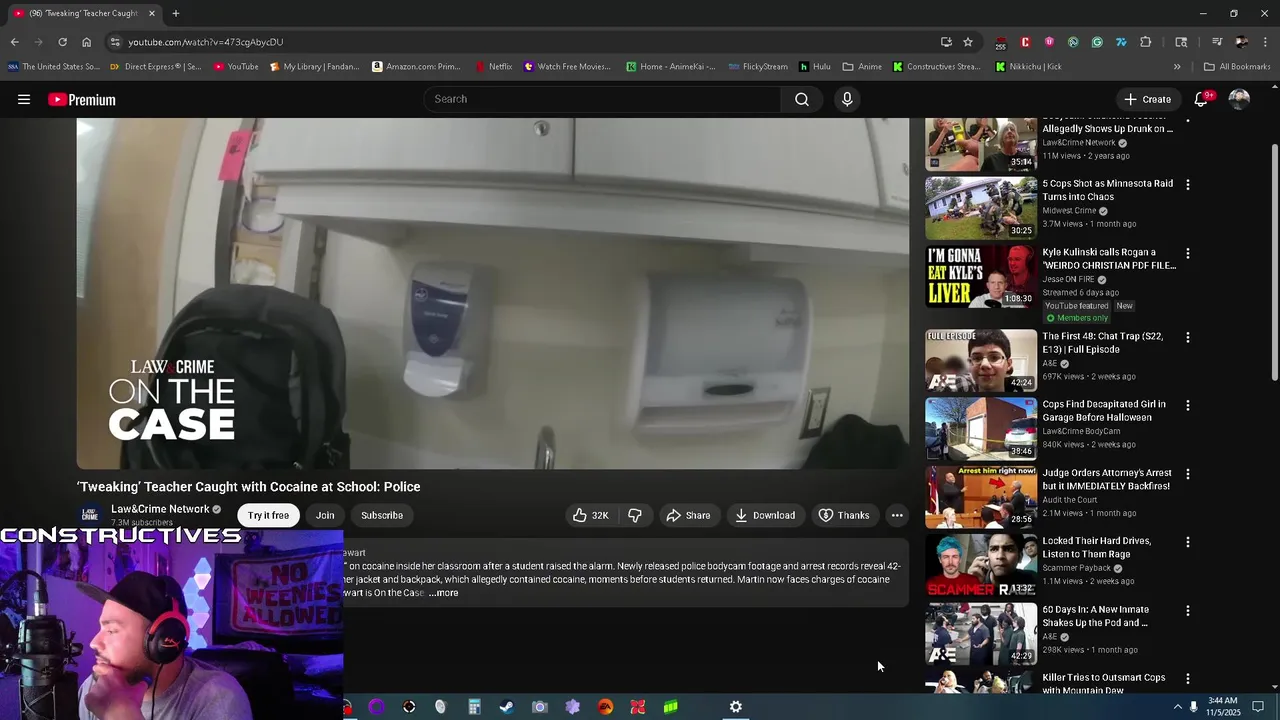1280x720 pixels.
Task: Open Amazon.com Prime bookmark
Action: pyautogui.click(x=416, y=67)
